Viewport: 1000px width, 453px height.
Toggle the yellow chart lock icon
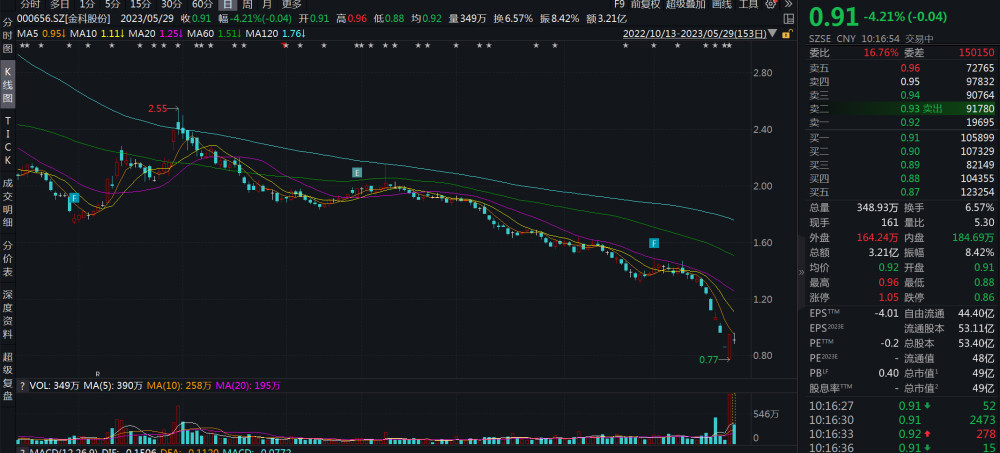click(x=790, y=34)
